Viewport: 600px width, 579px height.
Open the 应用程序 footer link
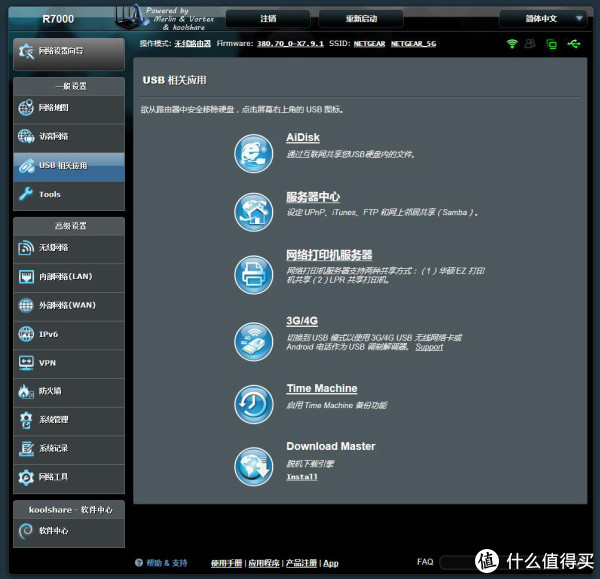[264, 563]
